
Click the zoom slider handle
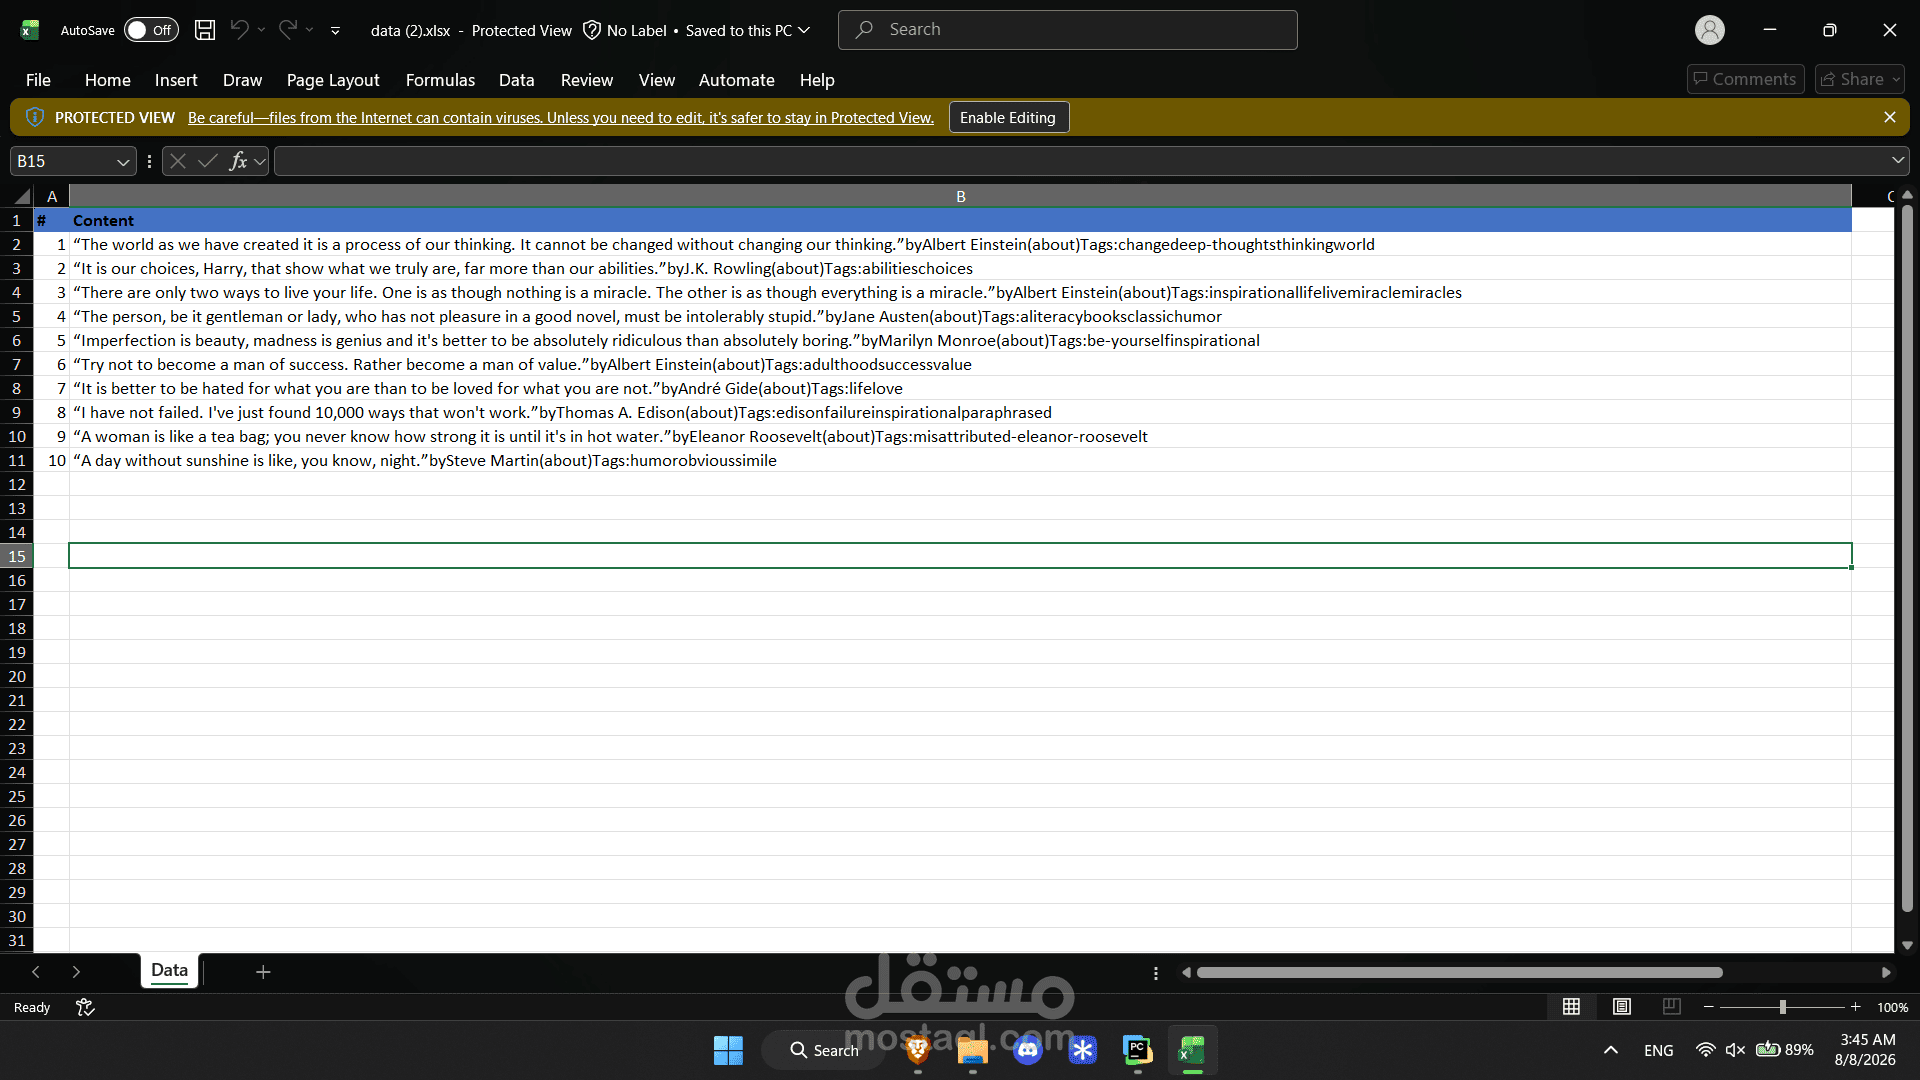[x=1782, y=1007]
